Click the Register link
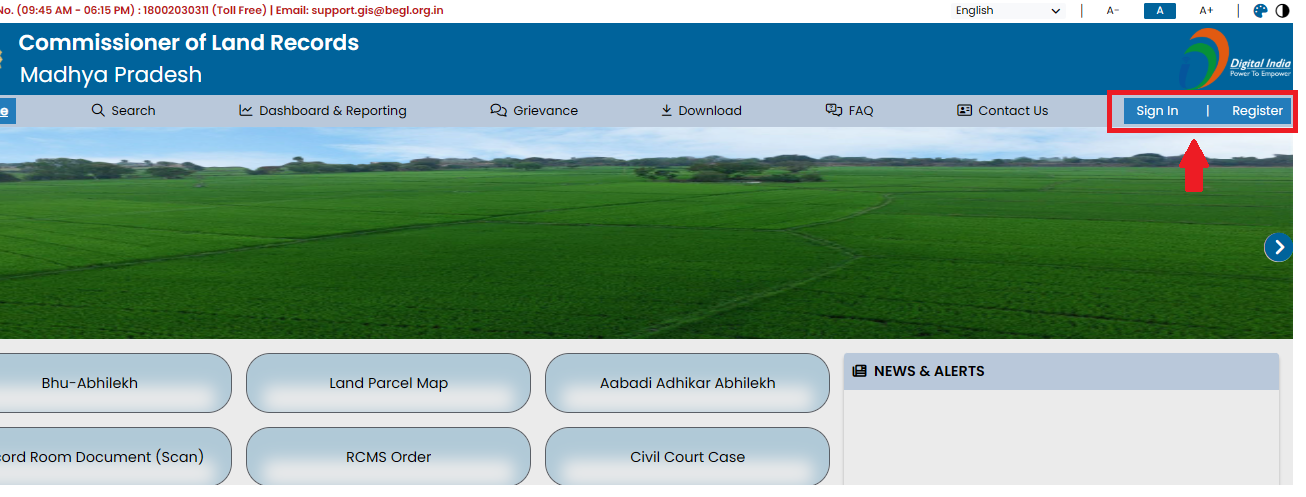Image resolution: width=1306 pixels, height=497 pixels. click(x=1257, y=110)
